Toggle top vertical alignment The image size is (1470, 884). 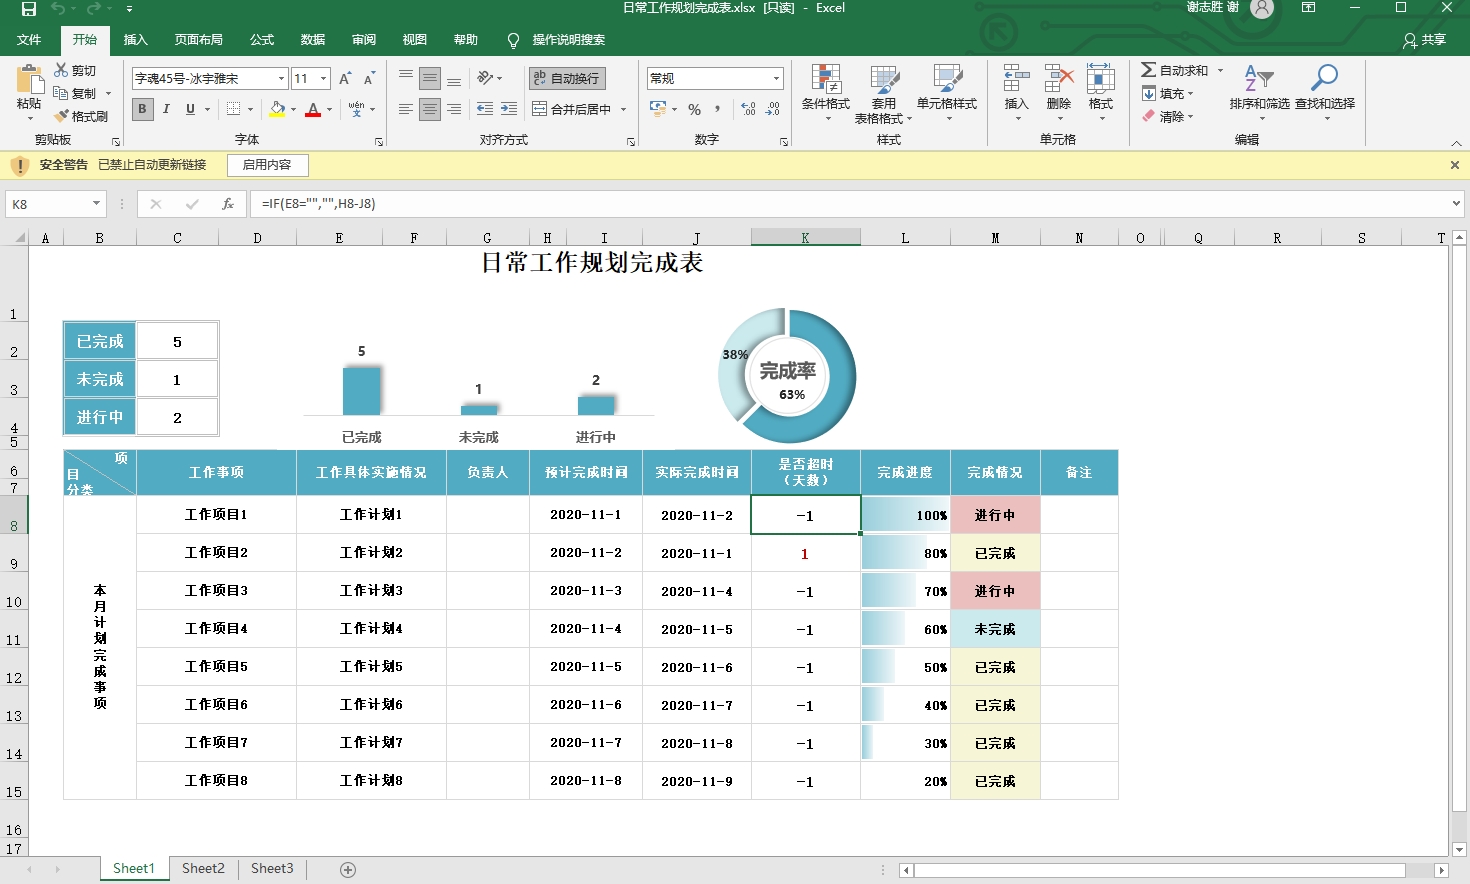click(x=405, y=78)
